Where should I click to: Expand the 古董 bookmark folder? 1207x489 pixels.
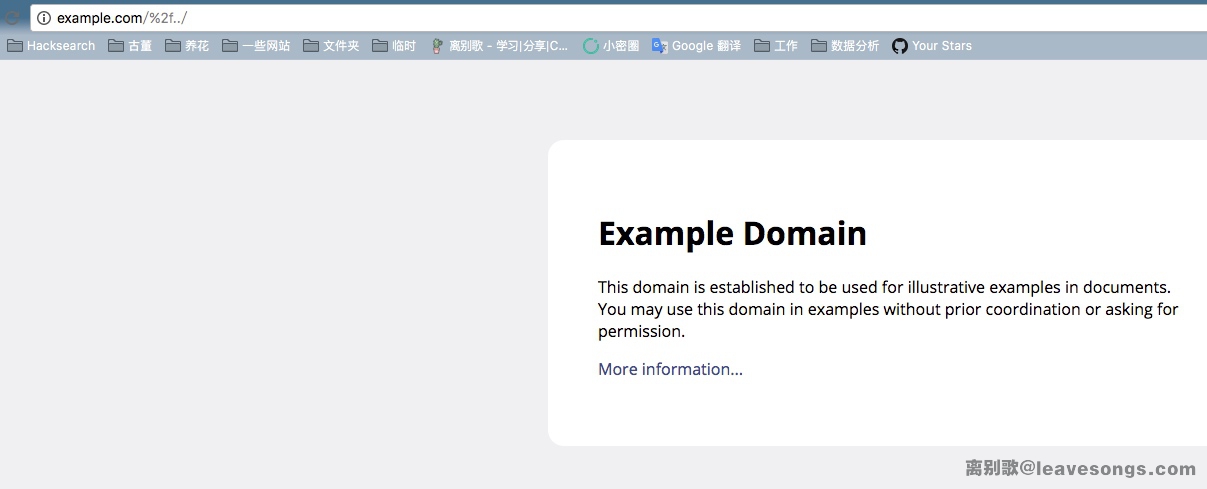click(x=130, y=46)
